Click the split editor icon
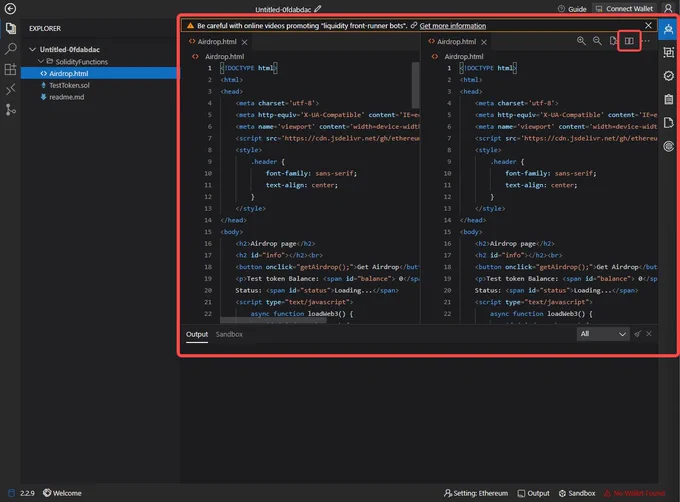680x502 pixels. tap(629, 41)
